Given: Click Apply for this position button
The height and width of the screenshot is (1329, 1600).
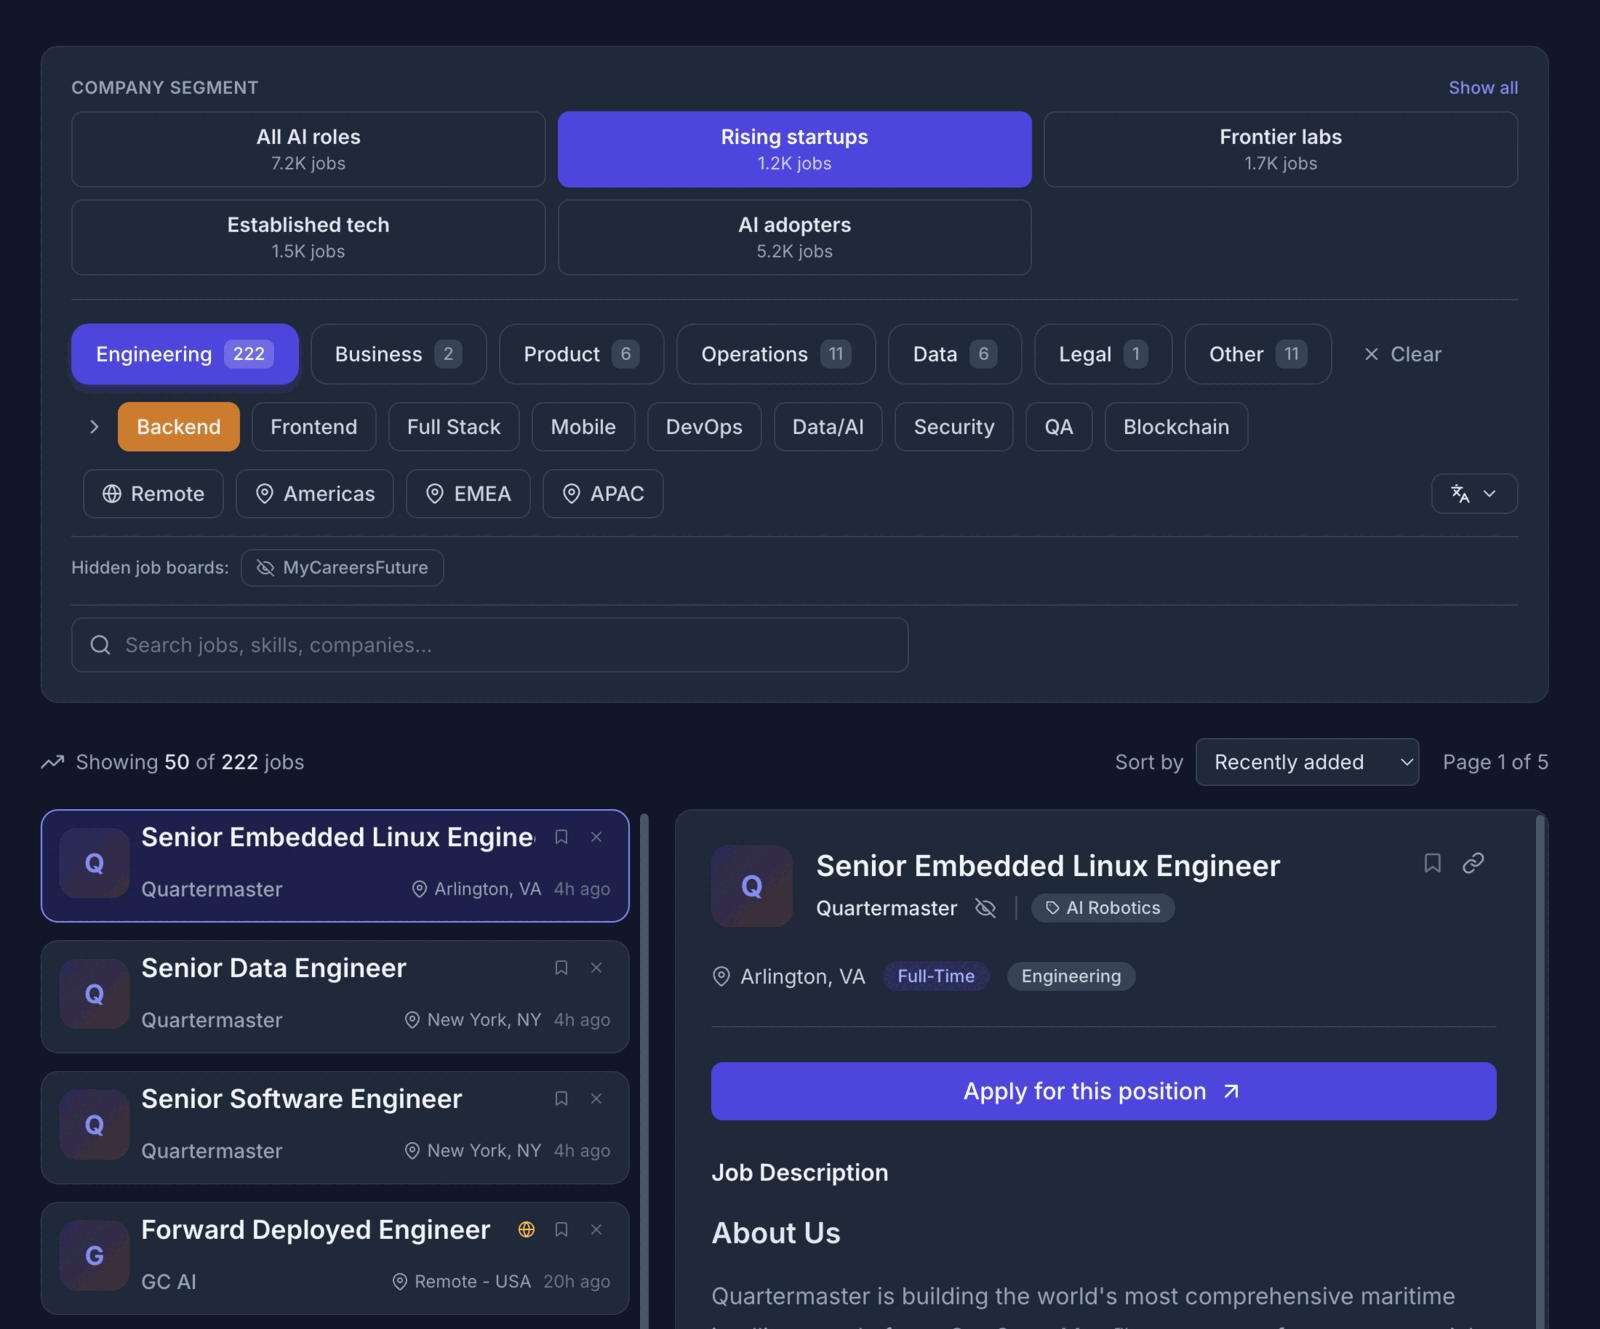Looking at the screenshot, I should (x=1103, y=1091).
